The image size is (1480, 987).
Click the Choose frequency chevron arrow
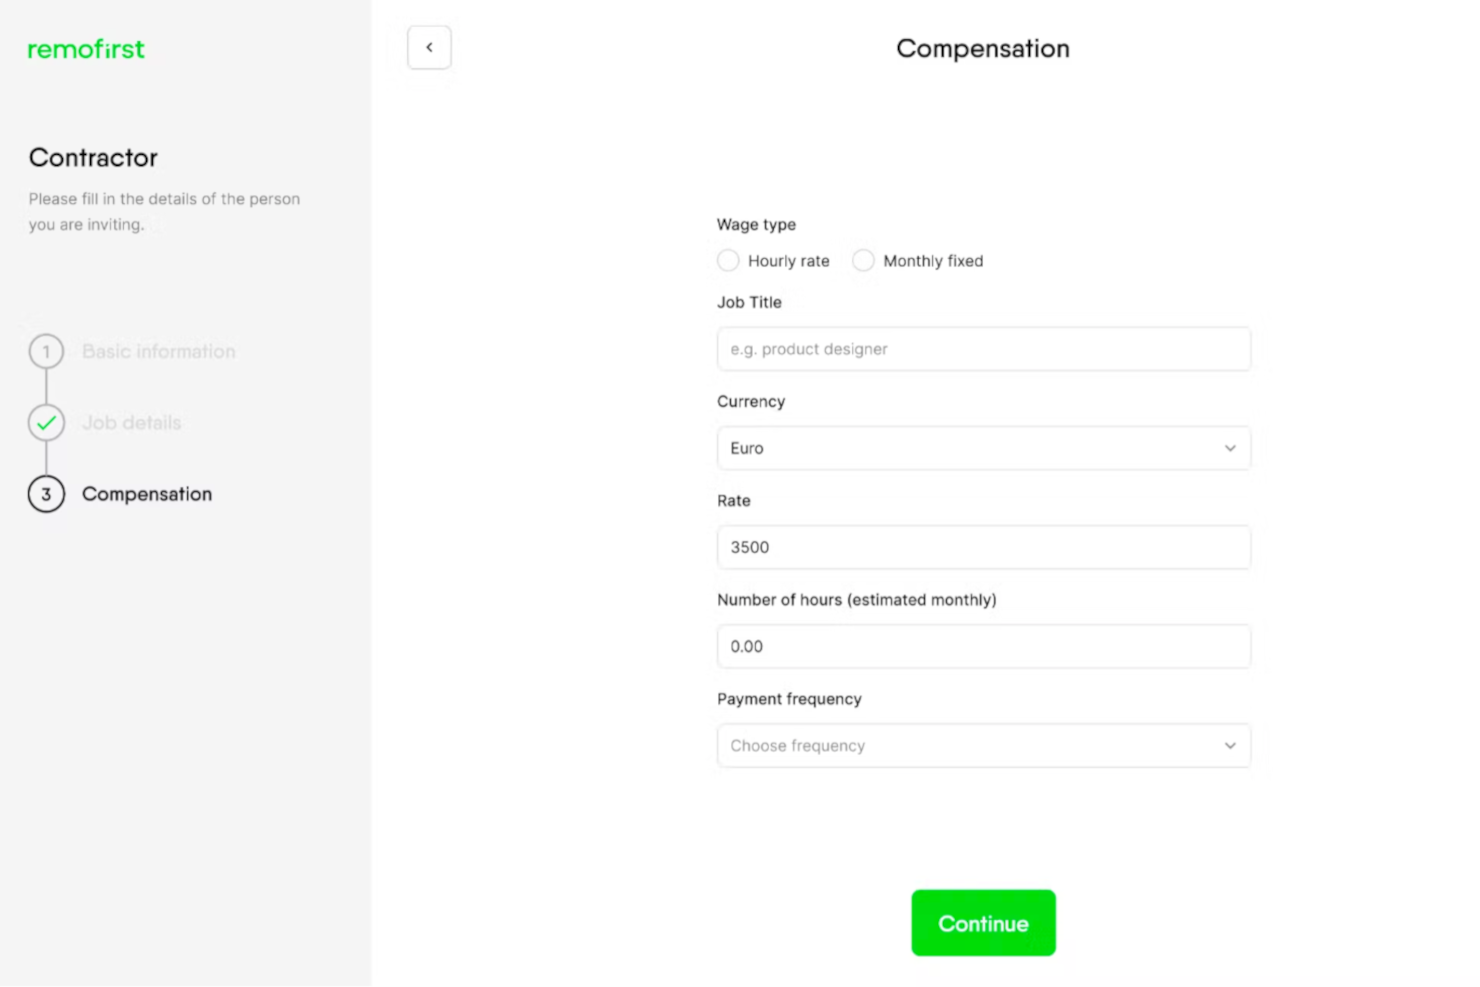[x=1230, y=746]
